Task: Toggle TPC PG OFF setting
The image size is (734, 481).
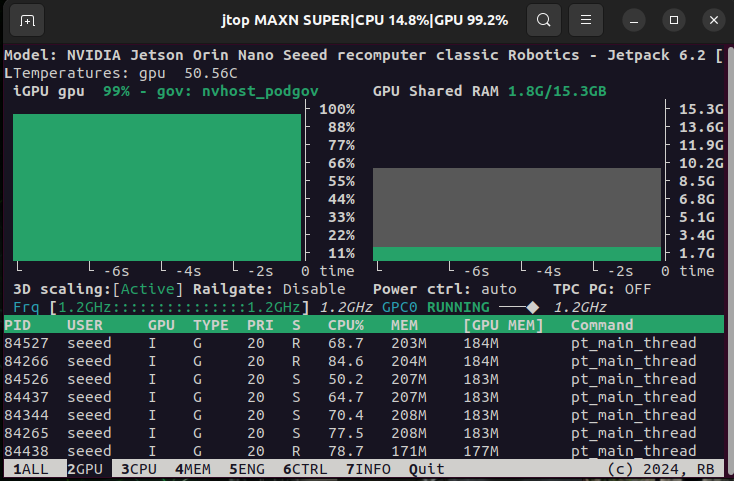Action: point(637,289)
